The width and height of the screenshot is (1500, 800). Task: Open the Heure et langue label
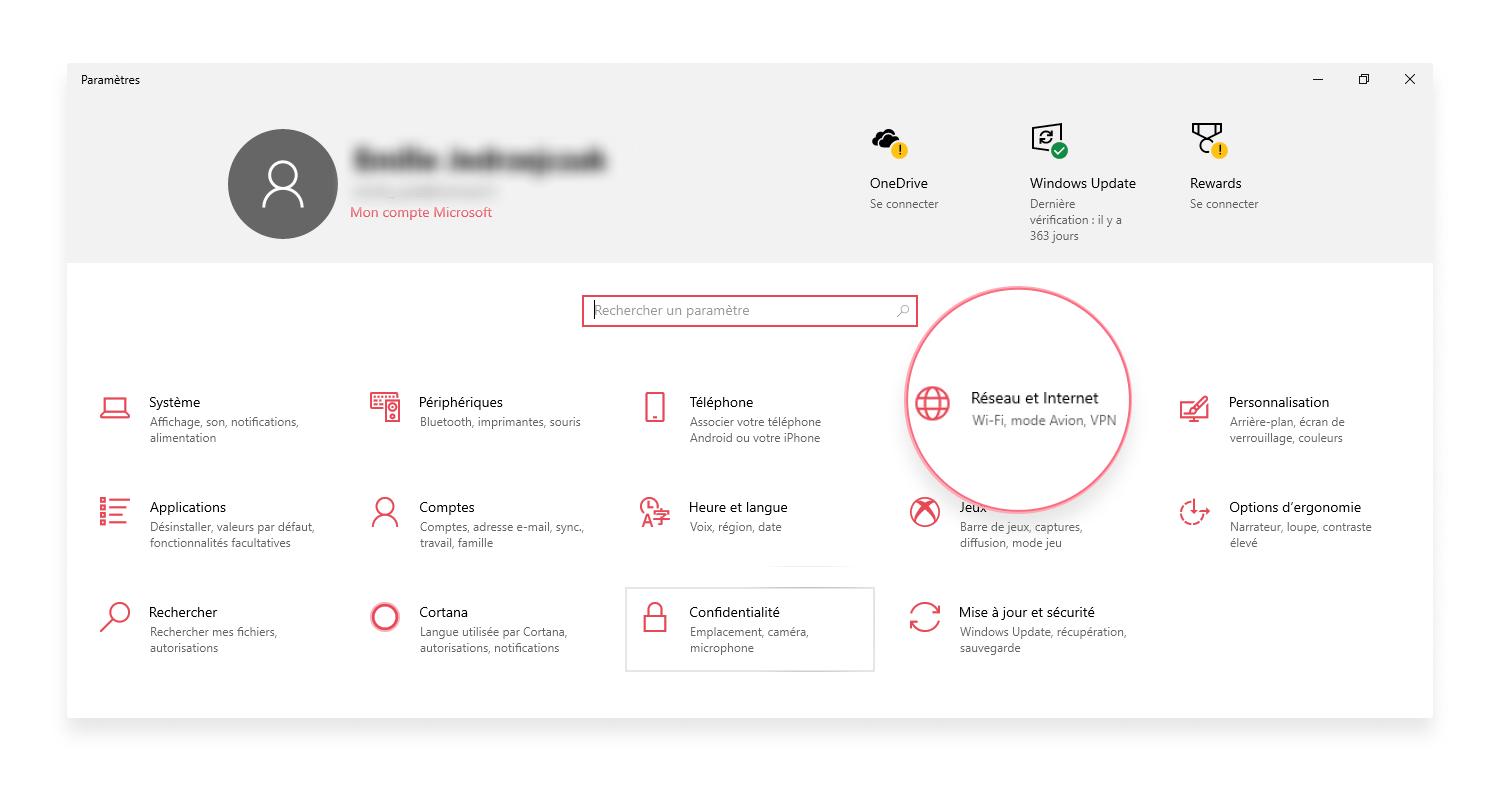pyautogui.click(x=738, y=507)
